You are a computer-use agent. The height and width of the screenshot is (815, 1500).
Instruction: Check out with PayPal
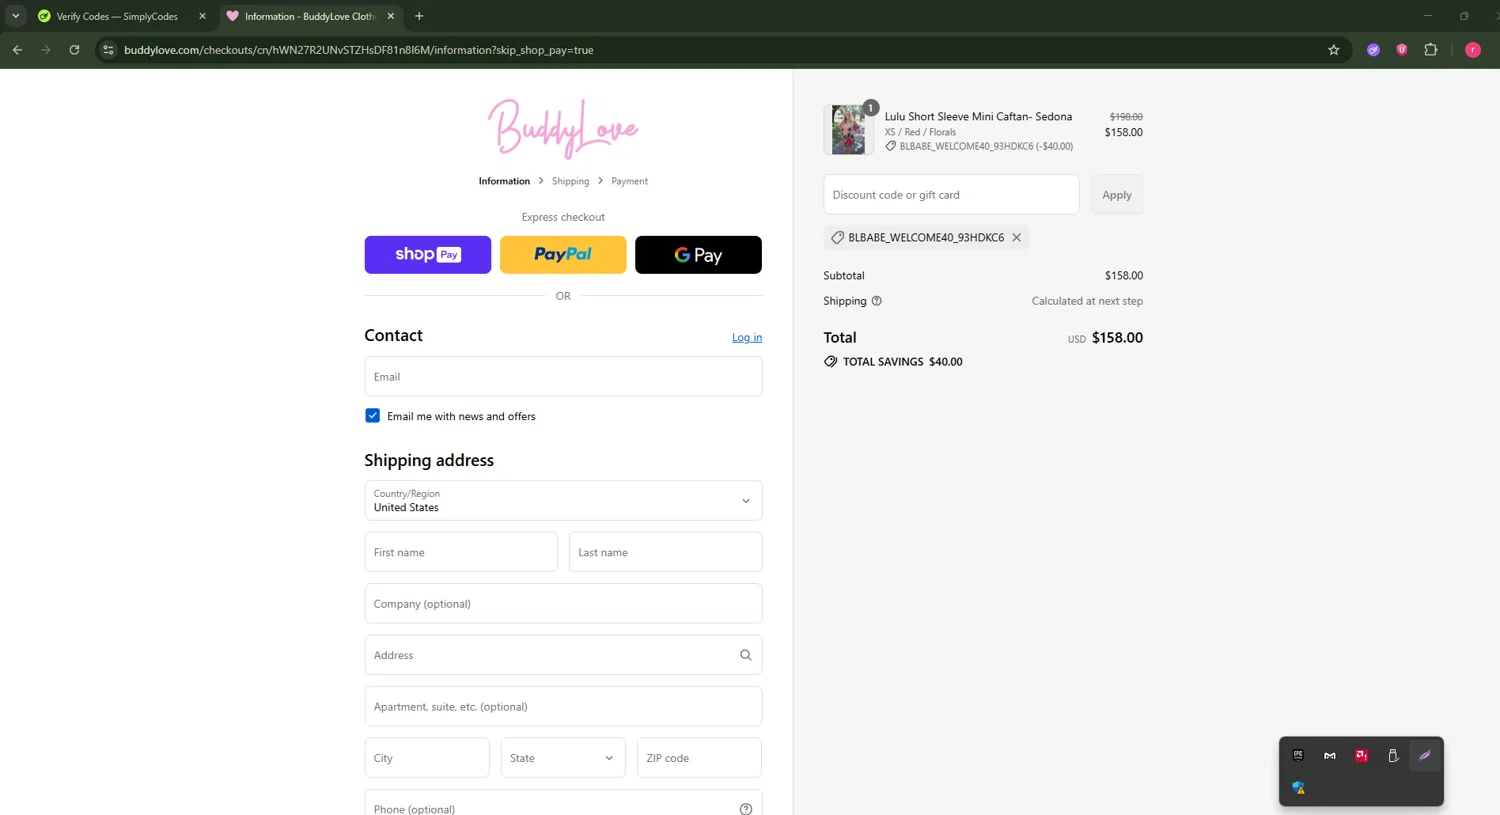click(x=563, y=255)
